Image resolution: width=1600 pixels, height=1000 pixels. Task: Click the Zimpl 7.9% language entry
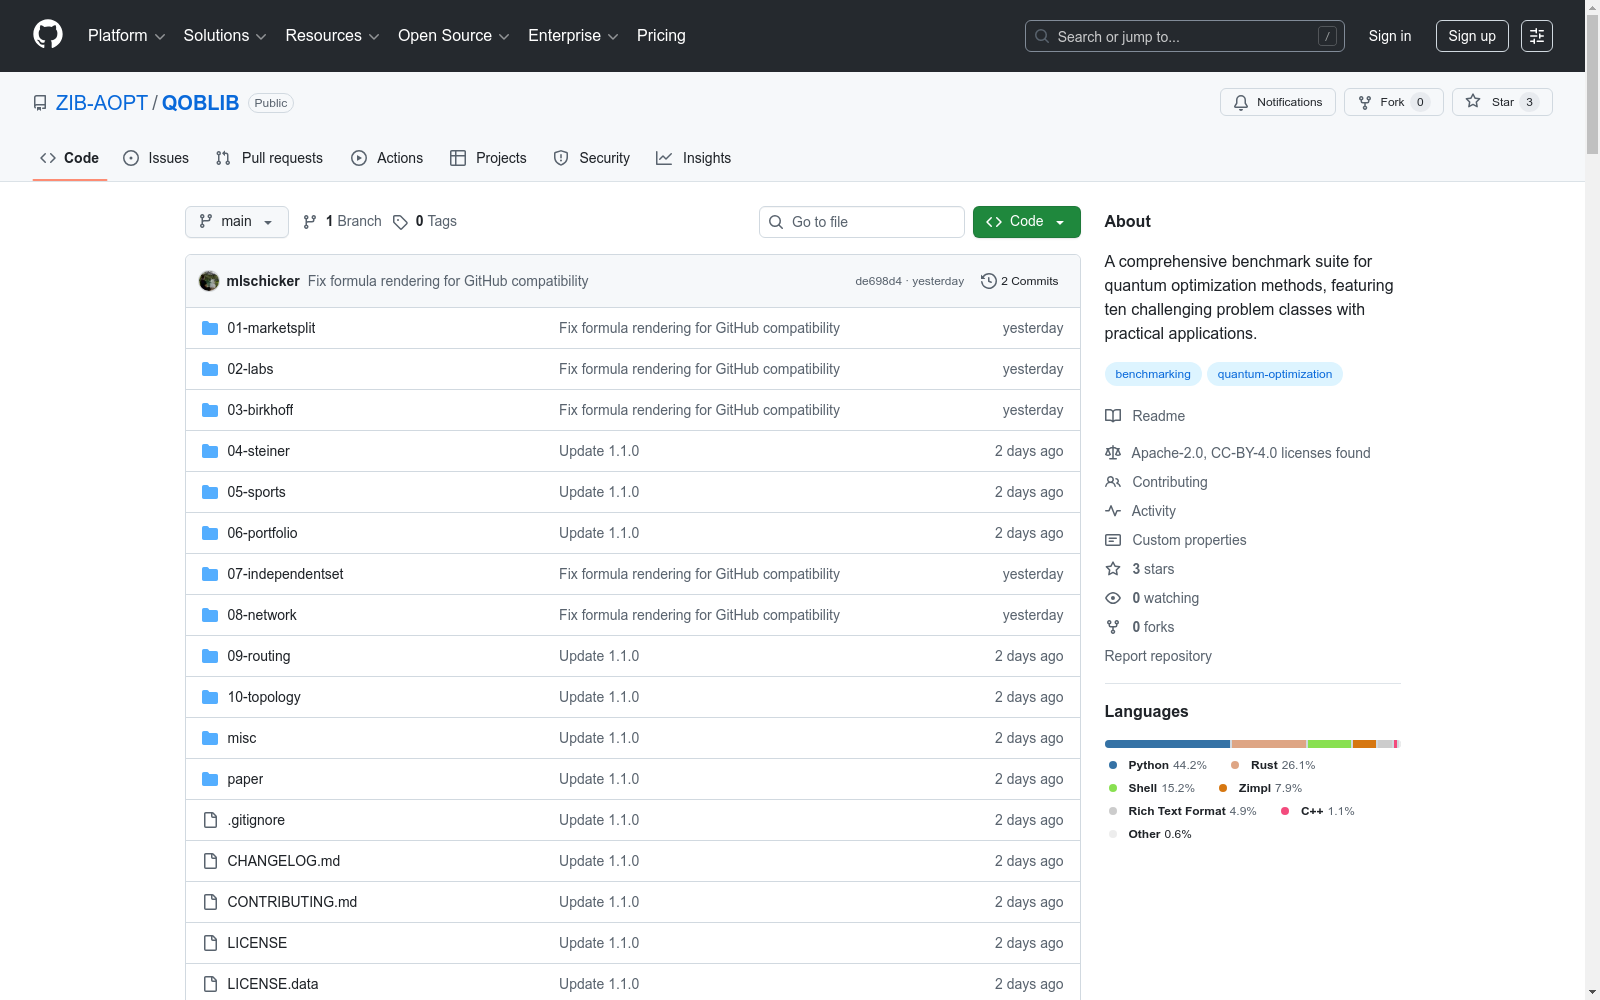(x=1260, y=788)
